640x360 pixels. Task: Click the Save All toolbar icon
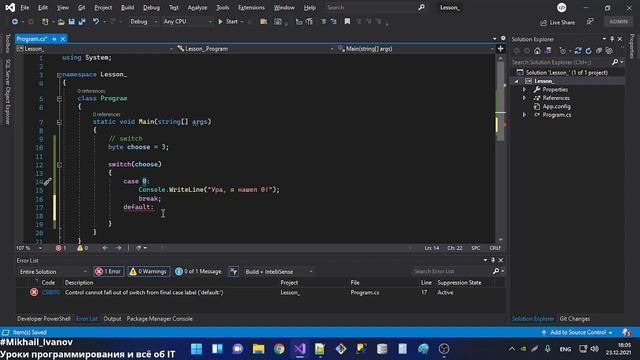(82, 22)
